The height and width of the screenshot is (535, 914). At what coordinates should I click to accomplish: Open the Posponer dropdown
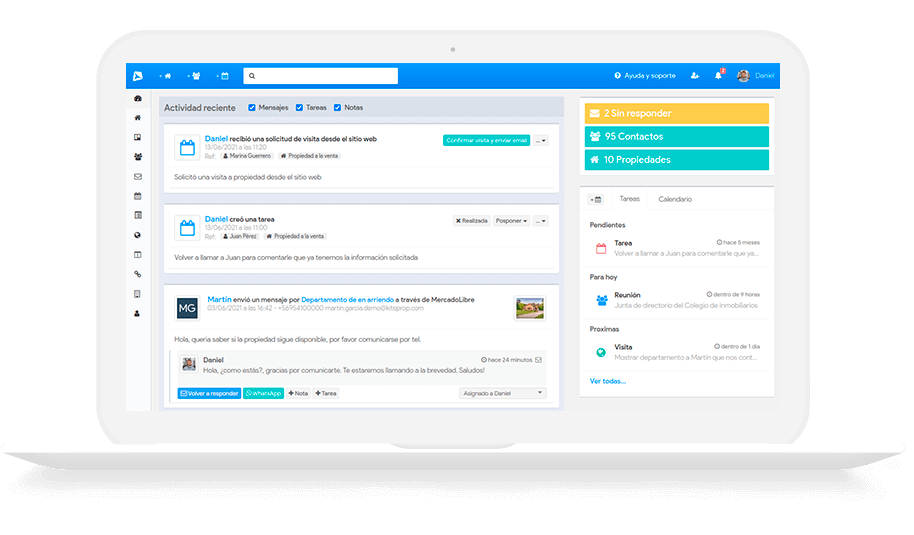click(511, 221)
